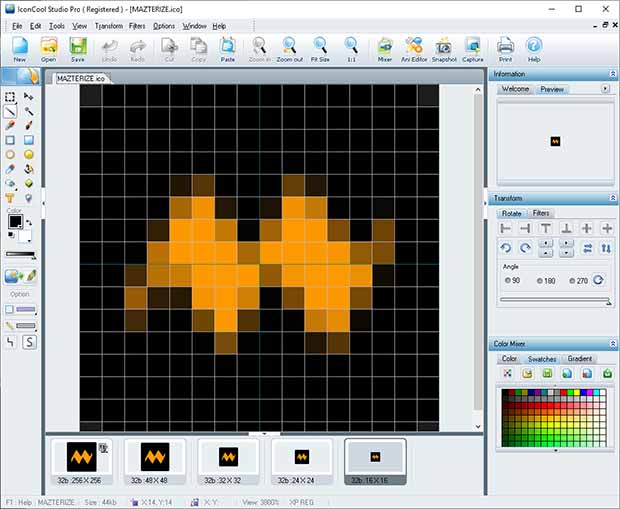620x509 pixels.
Task: Click the New file toolbar icon
Action: (19, 49)
